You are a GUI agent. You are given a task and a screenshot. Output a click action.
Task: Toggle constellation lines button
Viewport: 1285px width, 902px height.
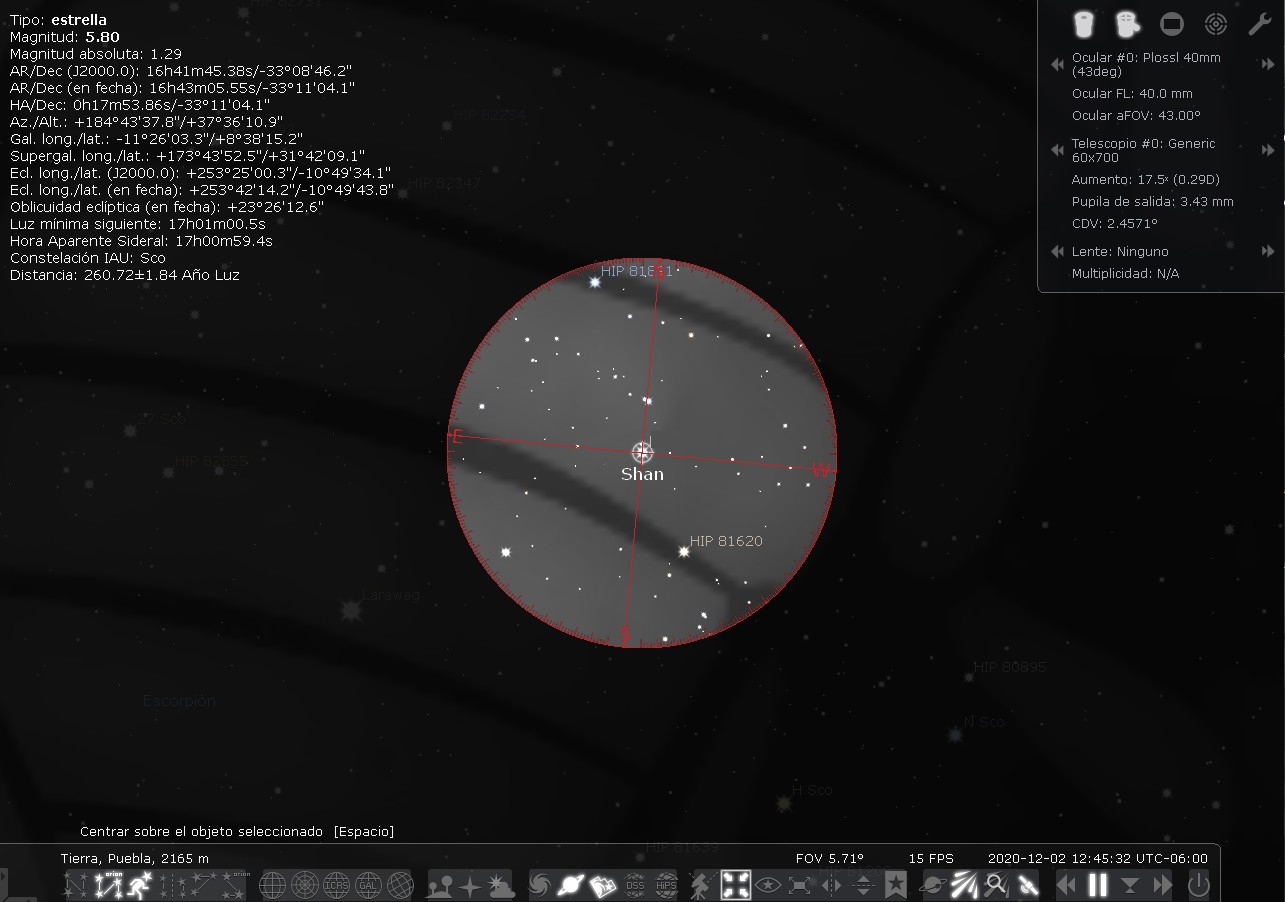76,885
